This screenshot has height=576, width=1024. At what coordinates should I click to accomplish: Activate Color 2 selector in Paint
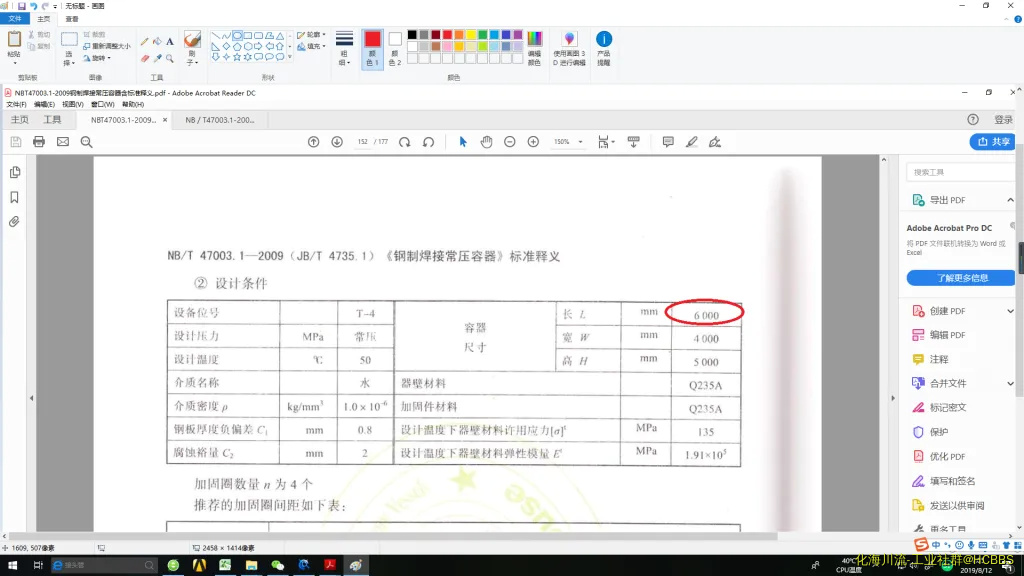(395, 49)
